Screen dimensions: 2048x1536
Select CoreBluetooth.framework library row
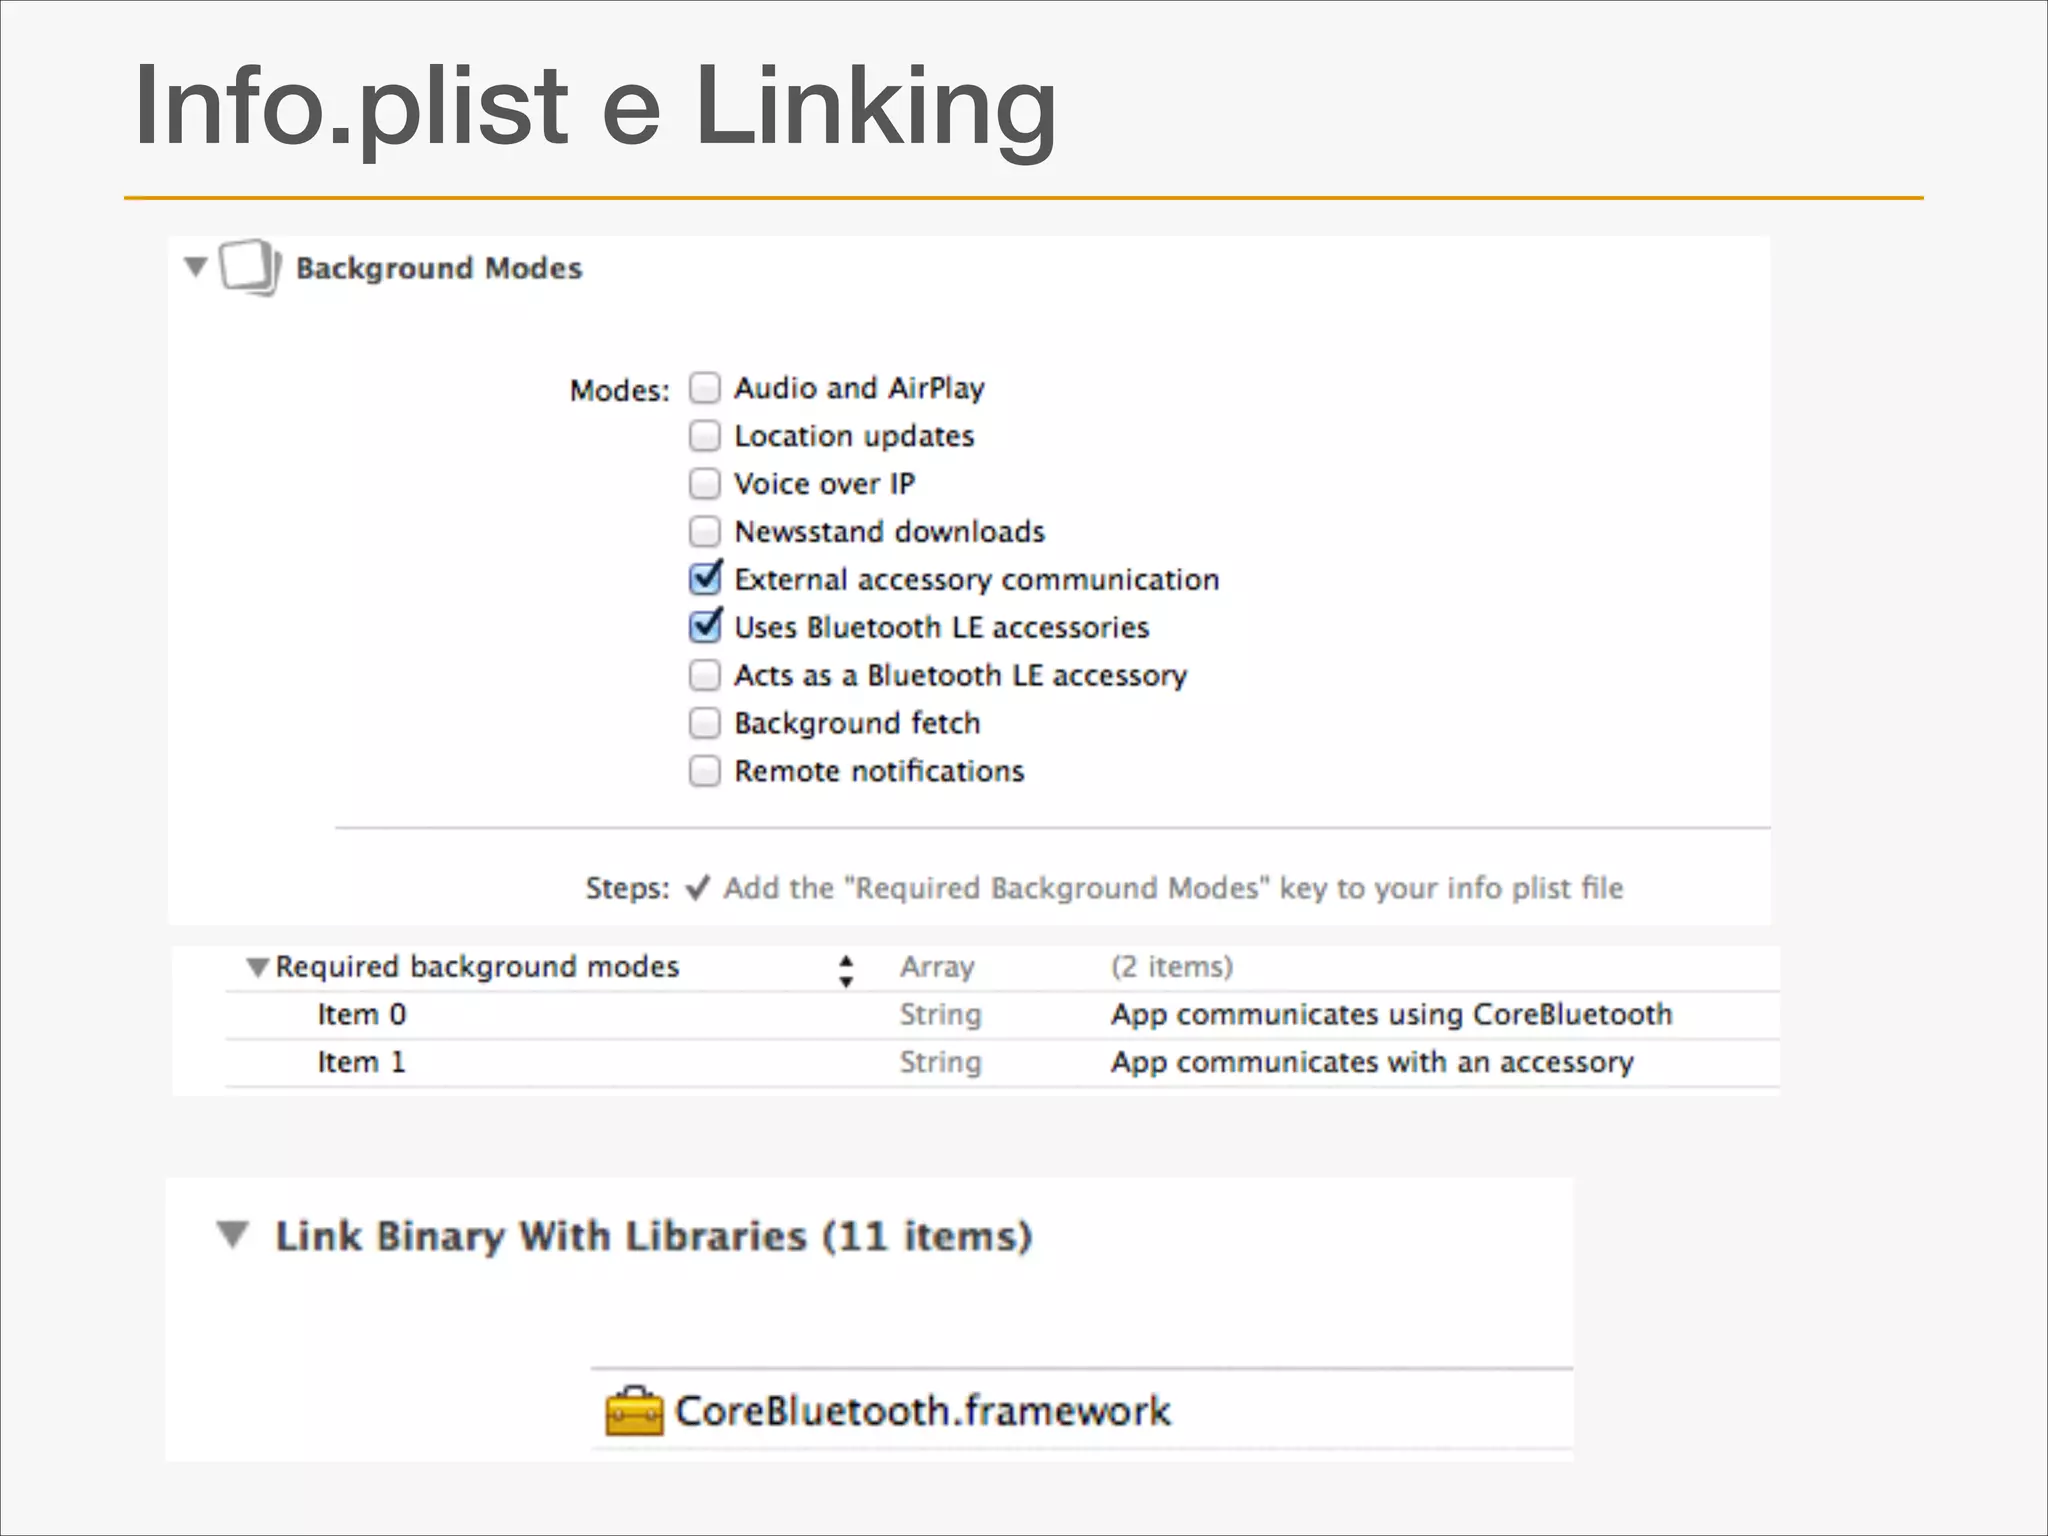(1082, 1411)
